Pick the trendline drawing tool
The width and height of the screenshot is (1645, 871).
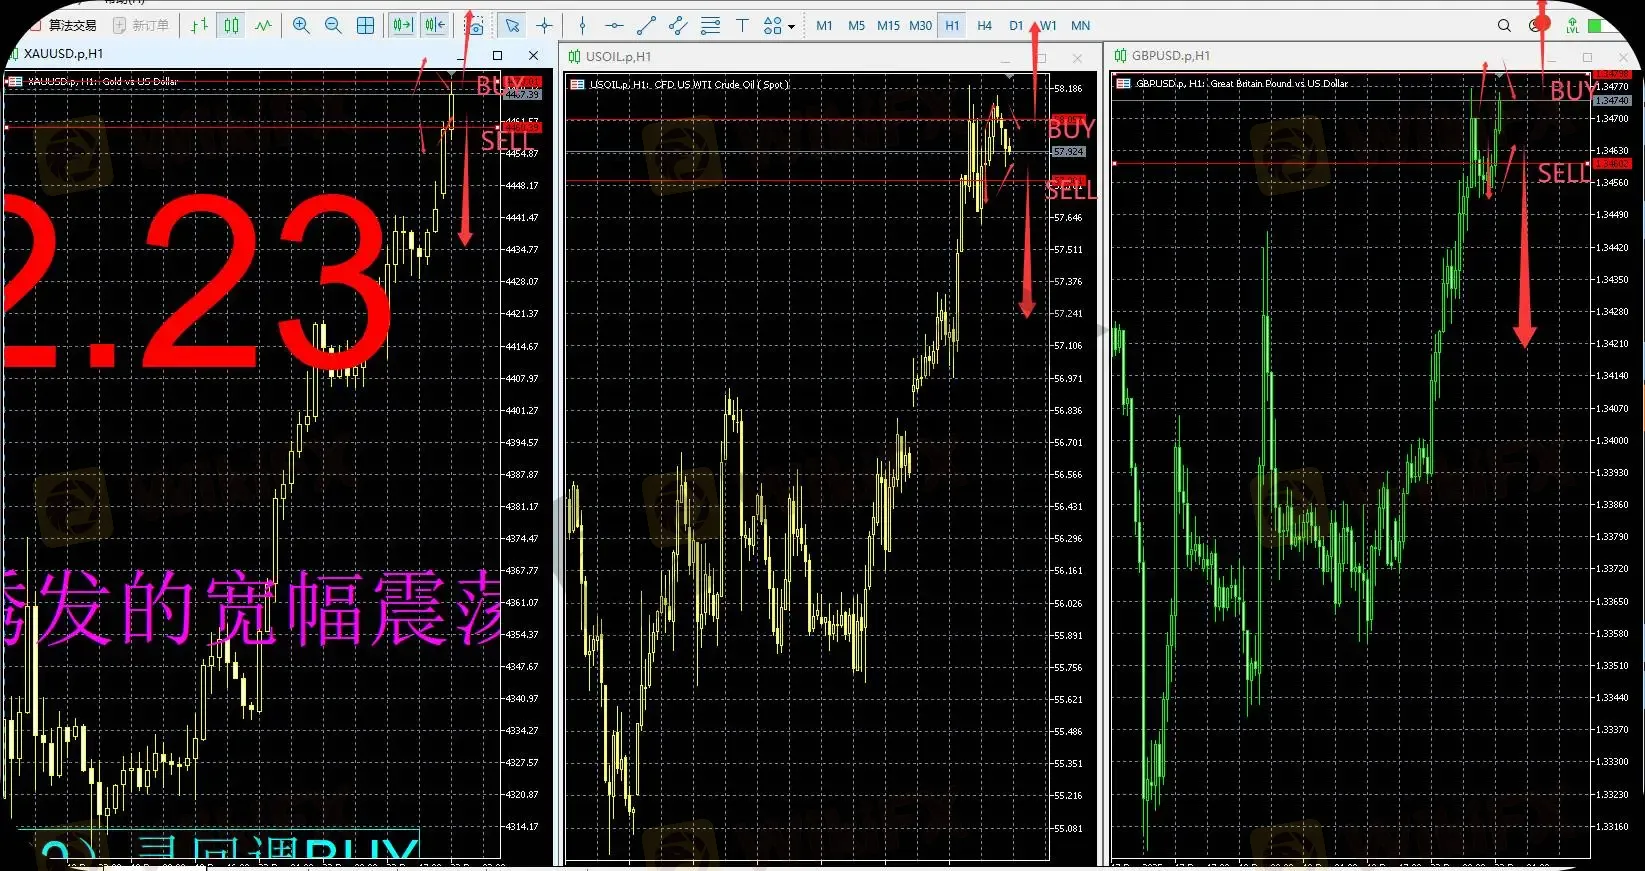[x=646, y=26]
